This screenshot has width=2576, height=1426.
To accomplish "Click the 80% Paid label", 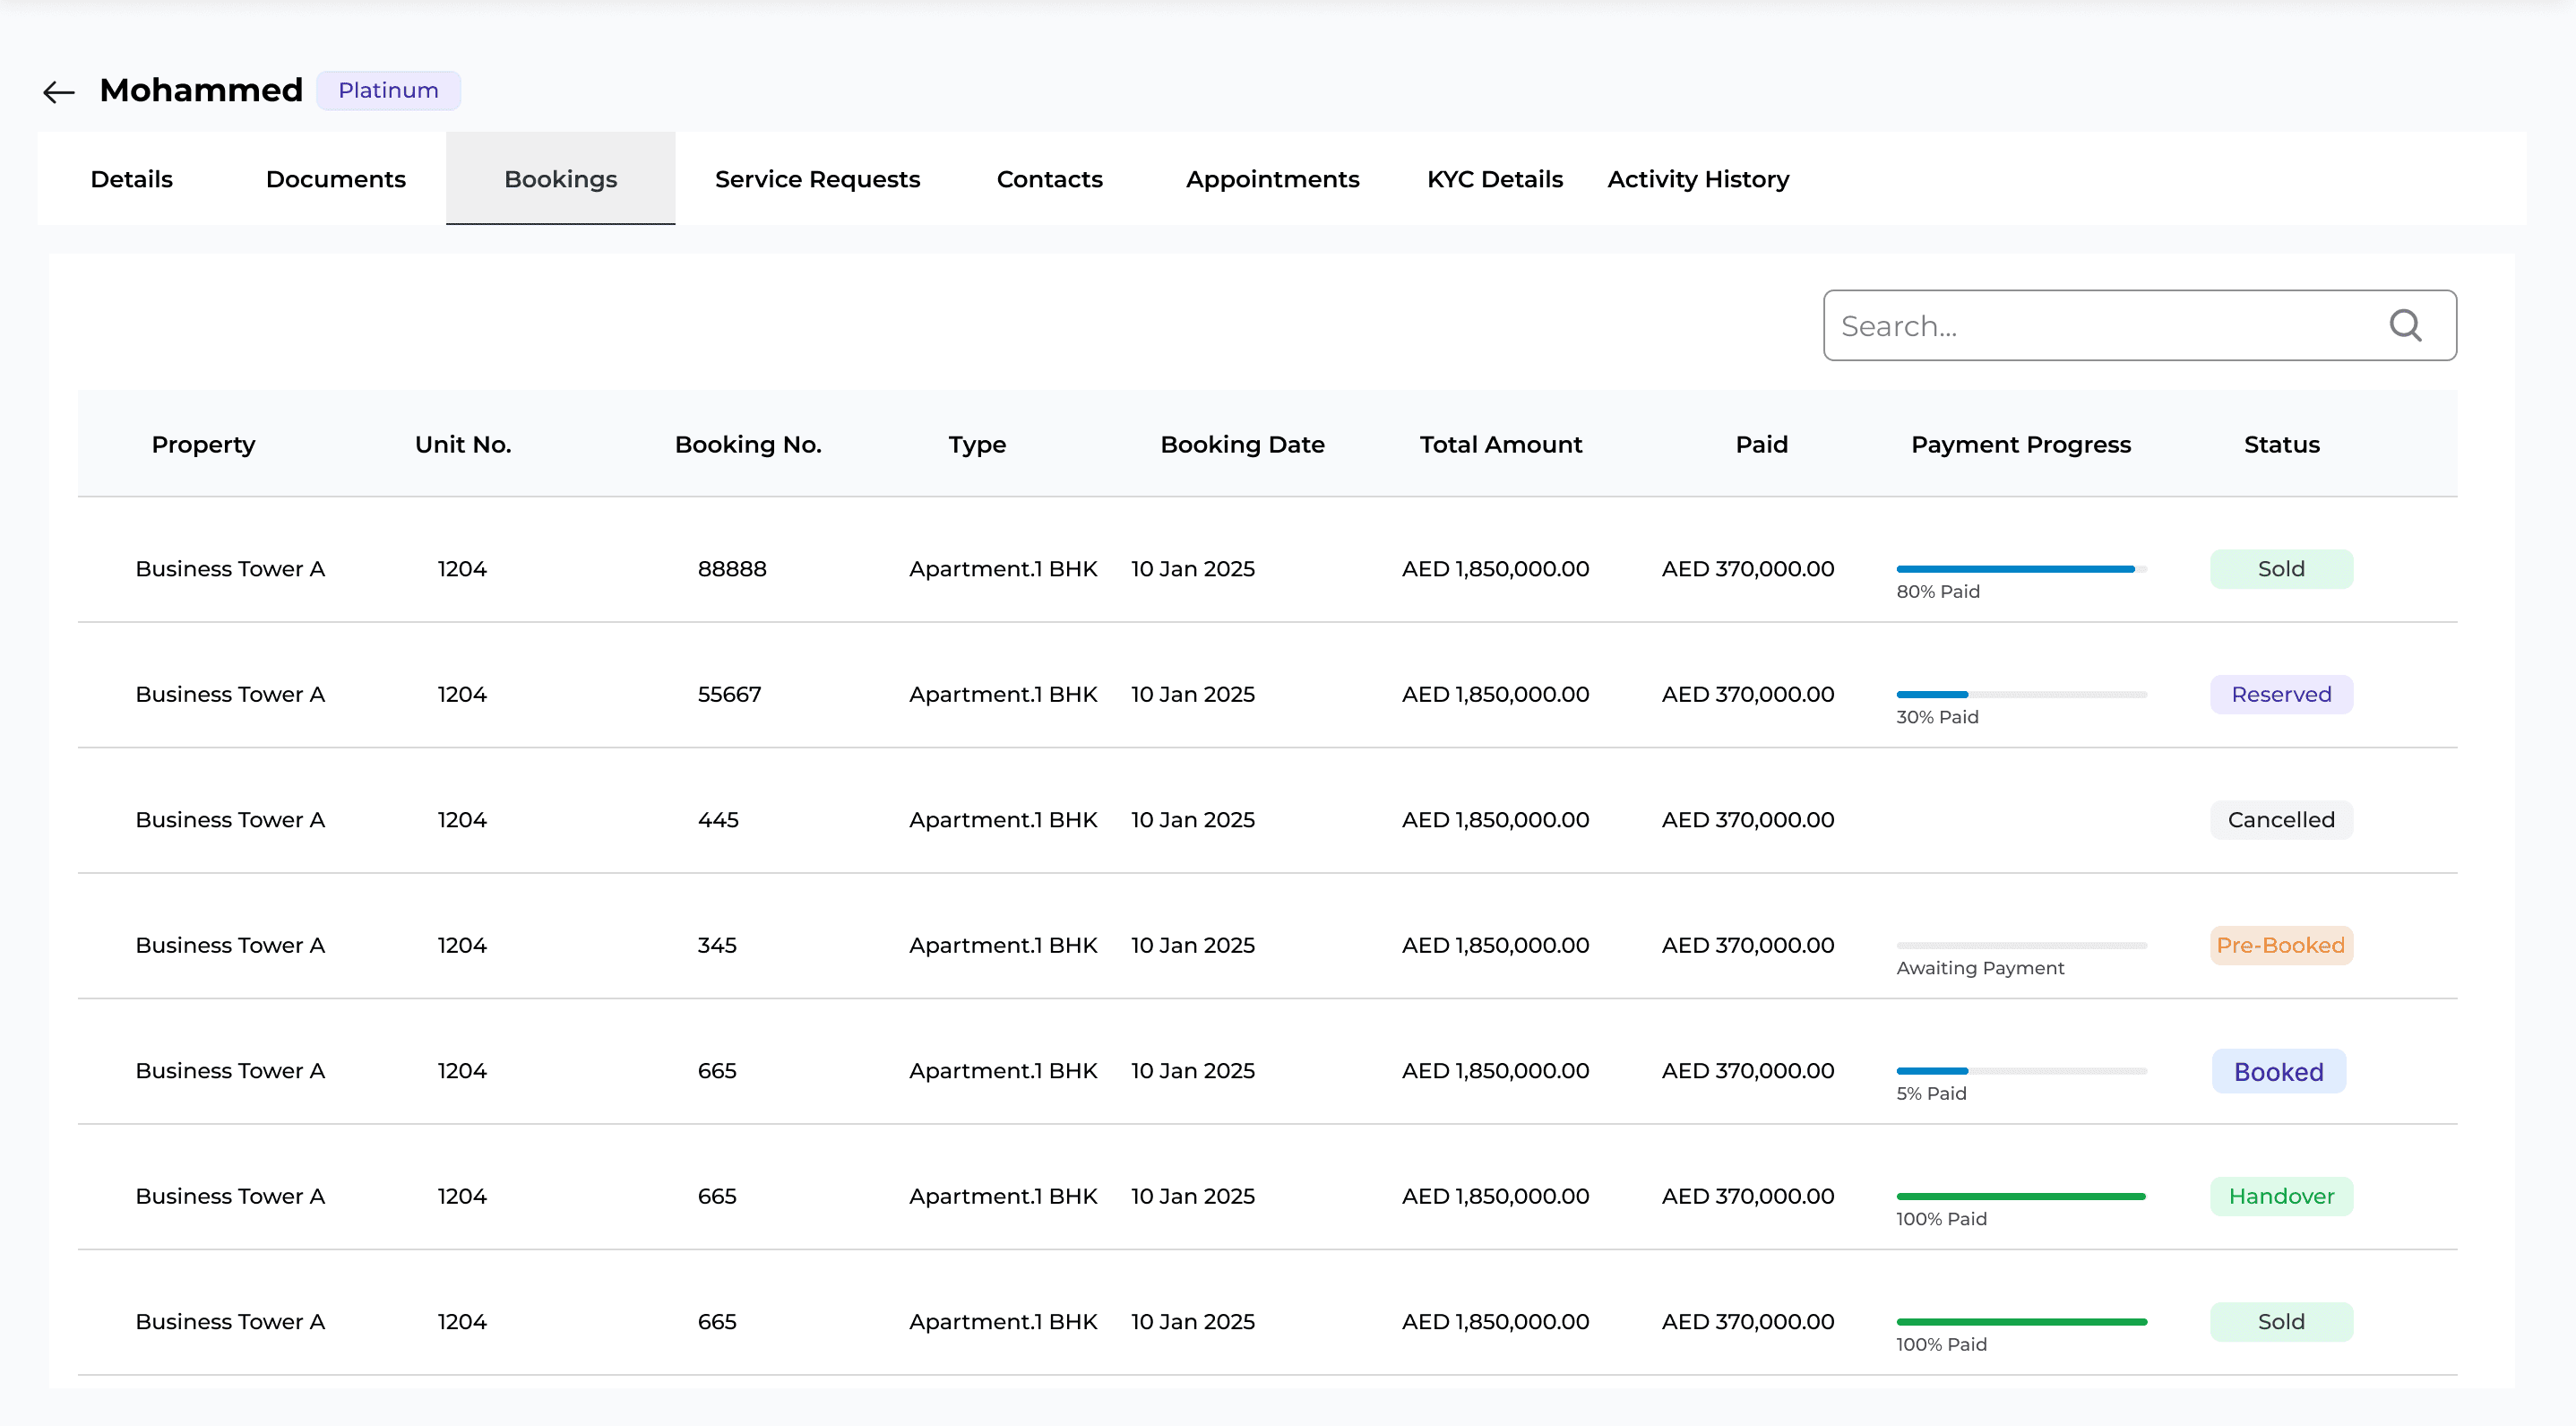I will pos(1938,591).
